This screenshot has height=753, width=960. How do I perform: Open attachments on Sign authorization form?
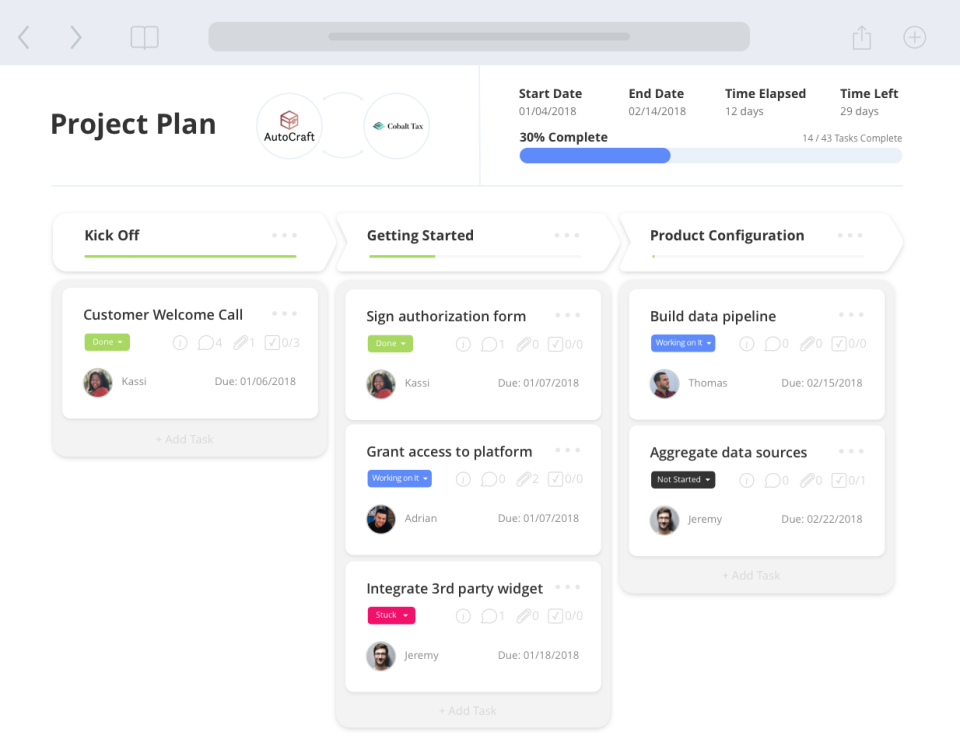527,345
